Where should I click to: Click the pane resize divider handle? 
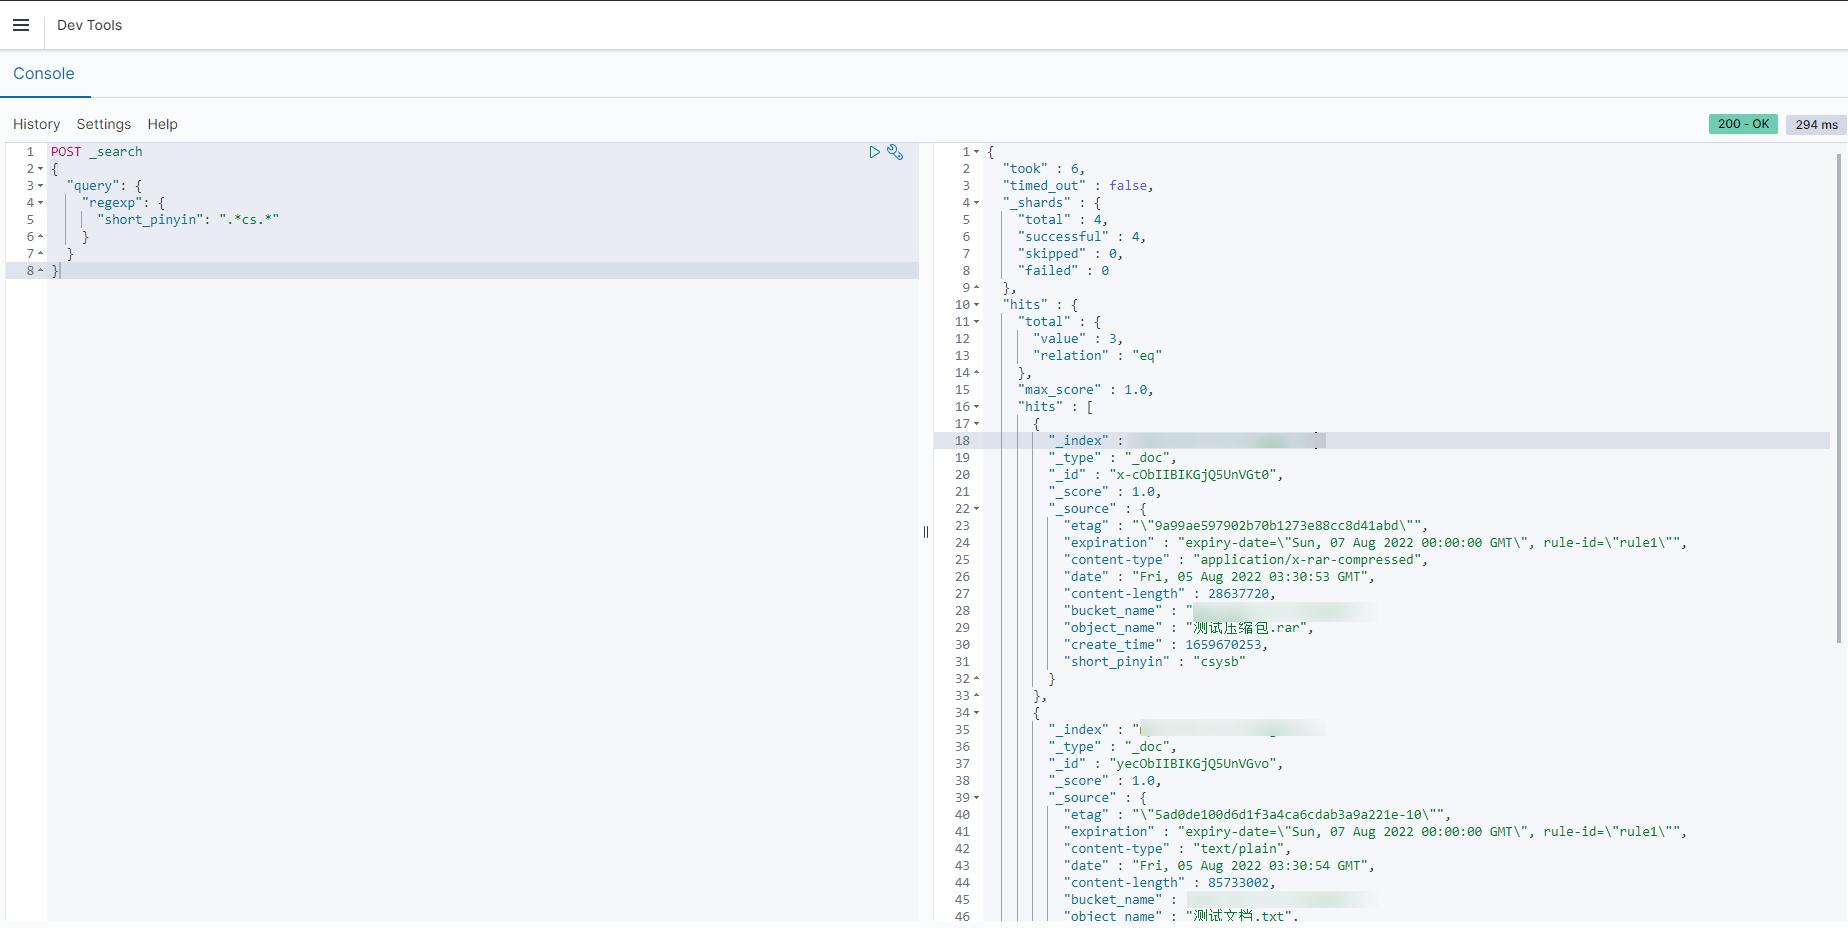click(926, 532)
